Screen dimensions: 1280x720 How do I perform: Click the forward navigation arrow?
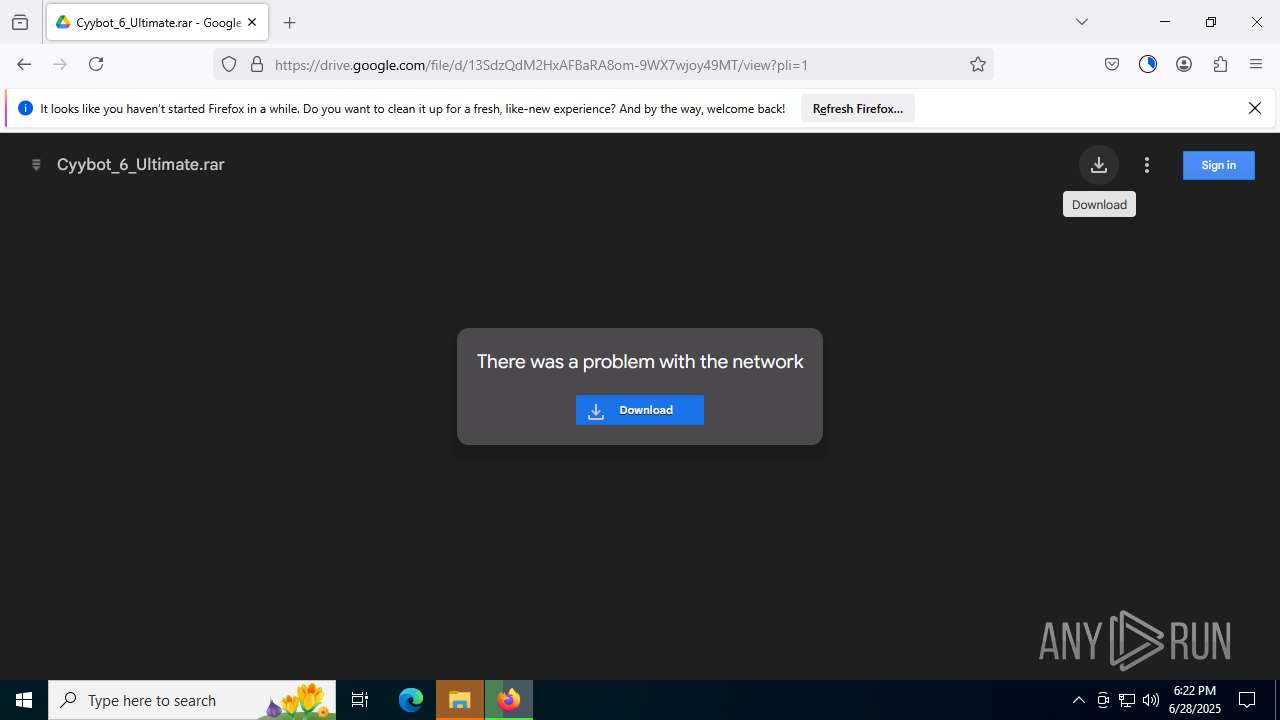point(60,64)
